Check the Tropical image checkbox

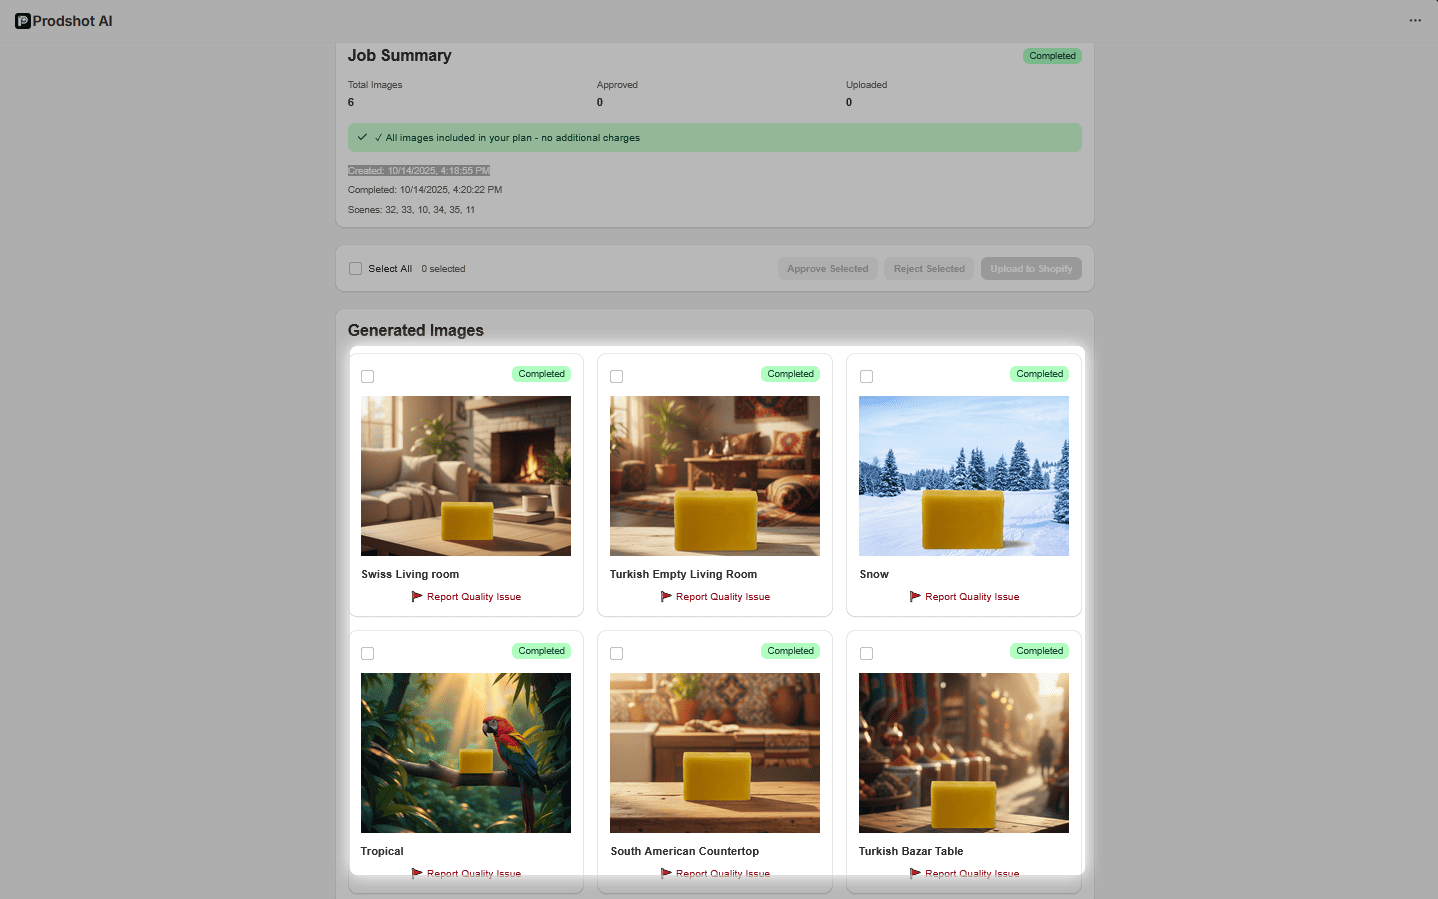pos(367,653)
